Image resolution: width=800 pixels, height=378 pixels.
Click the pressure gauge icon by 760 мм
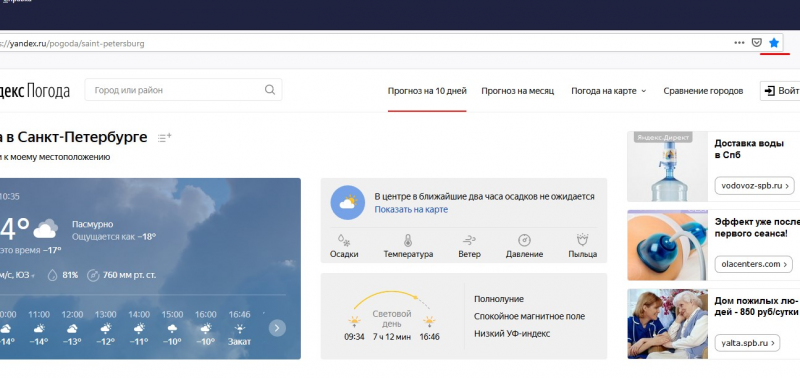tap(93, 275)
